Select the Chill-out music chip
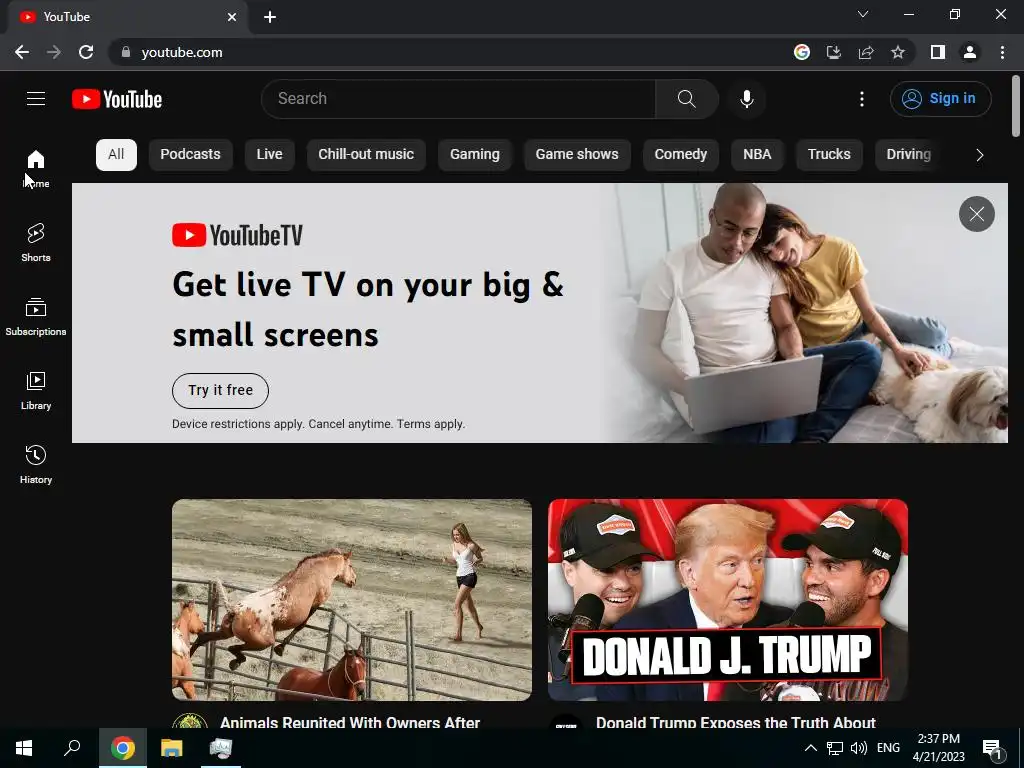1024x768 pixels. (366, 155)
